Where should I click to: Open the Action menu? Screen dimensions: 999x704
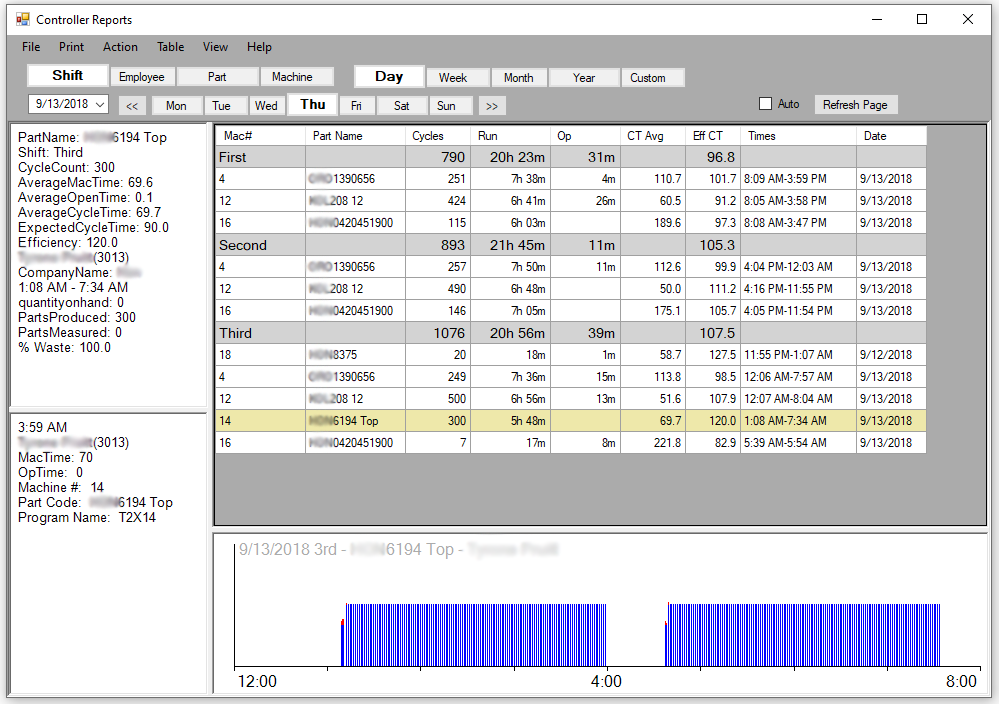[120, 47]
